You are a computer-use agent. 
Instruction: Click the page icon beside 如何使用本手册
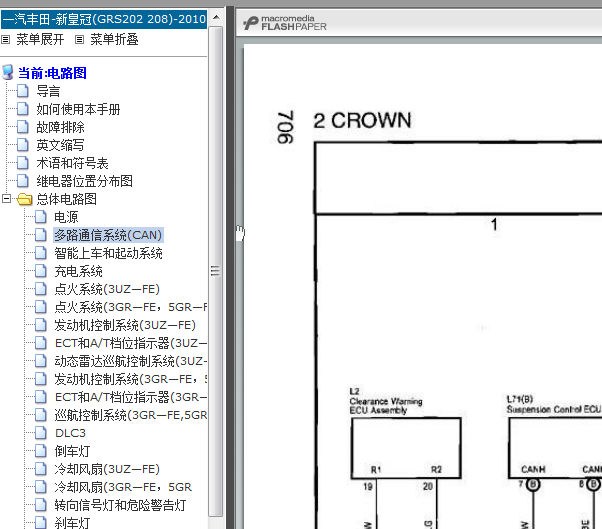coord(23,109)
